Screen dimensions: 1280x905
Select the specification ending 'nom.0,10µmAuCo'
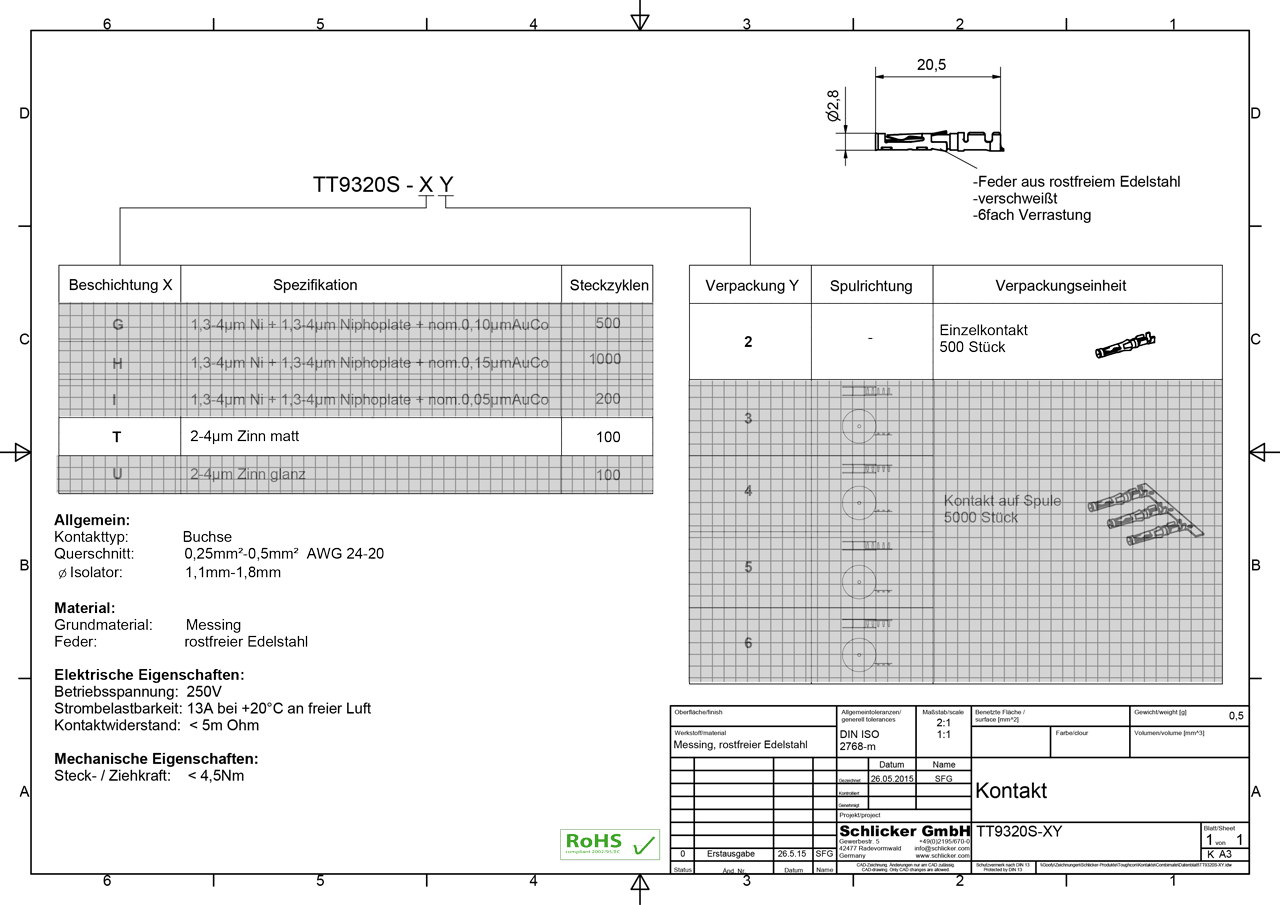pos(369,324)
